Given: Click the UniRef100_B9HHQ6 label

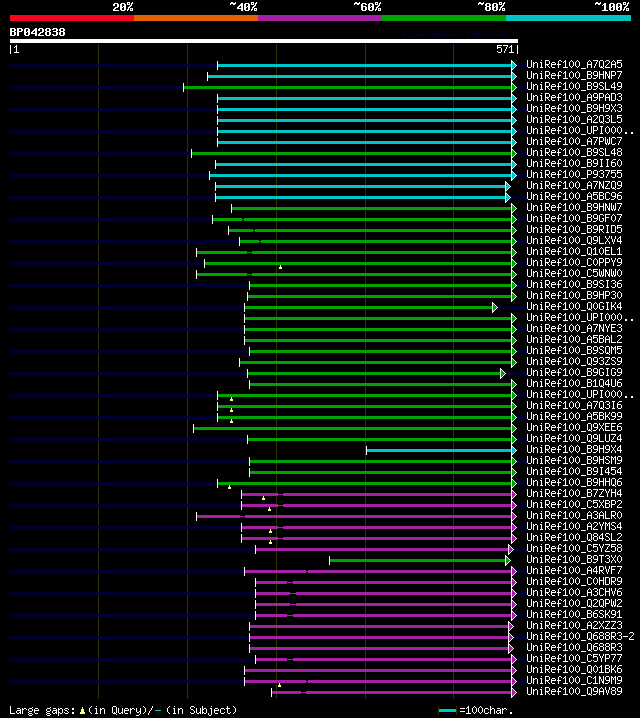Looking at the screenshot, I should (x=574, y=482).
